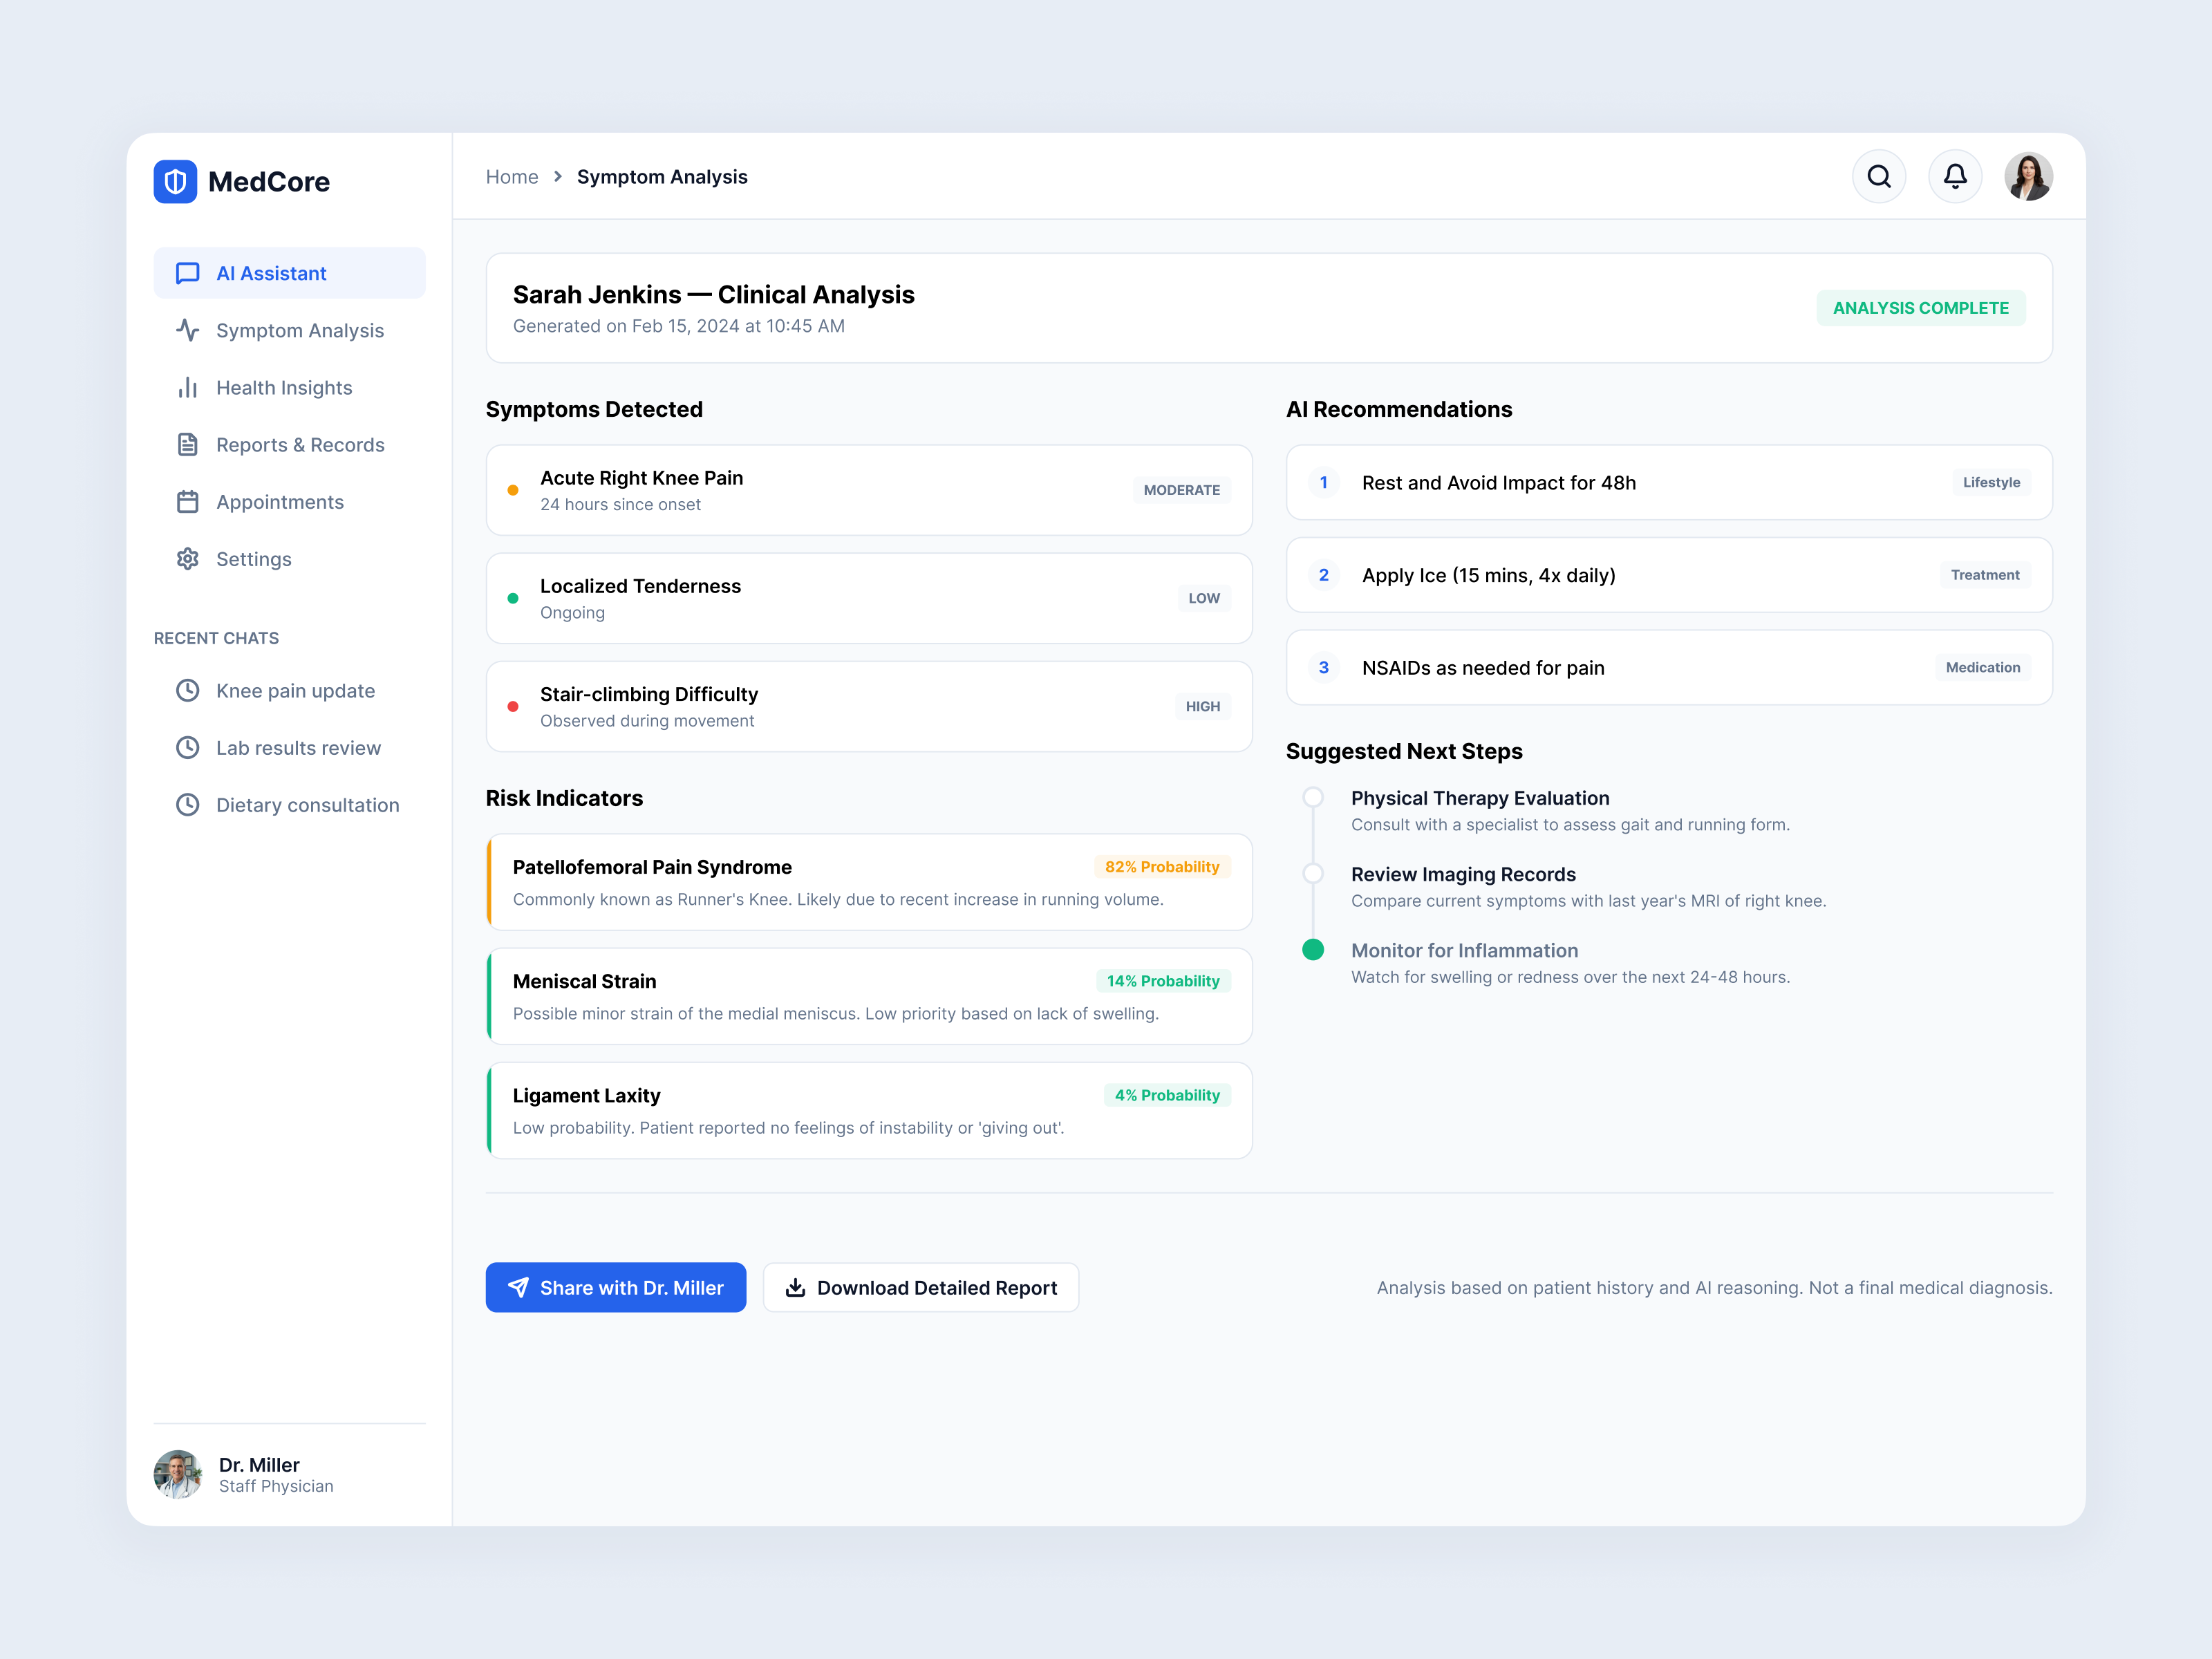Click the Health Insights bar chart icon

(188, 387)
